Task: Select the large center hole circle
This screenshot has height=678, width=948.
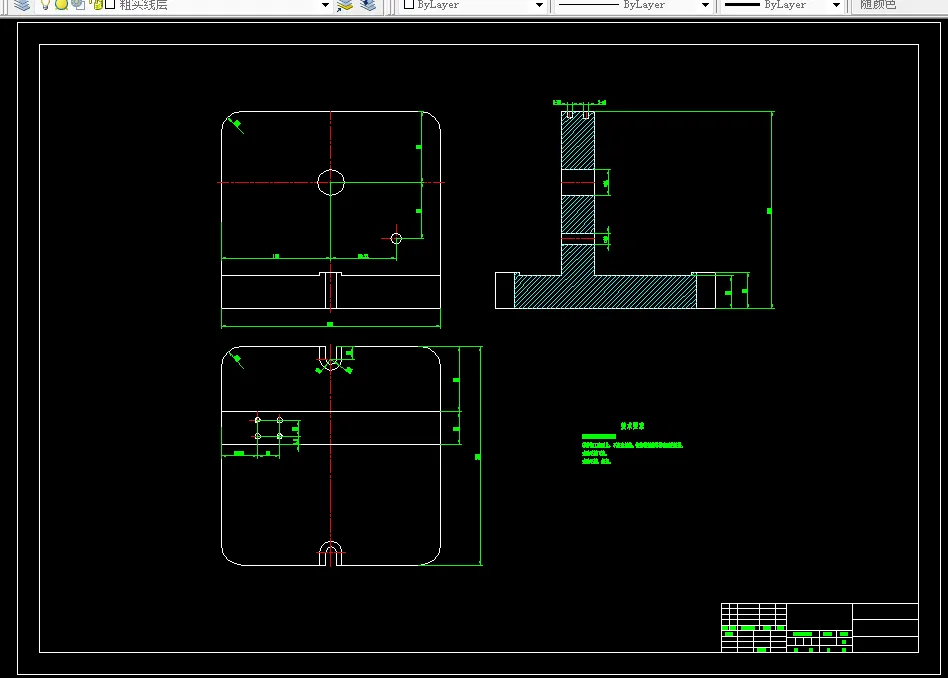Action: (x=331, y=182)
